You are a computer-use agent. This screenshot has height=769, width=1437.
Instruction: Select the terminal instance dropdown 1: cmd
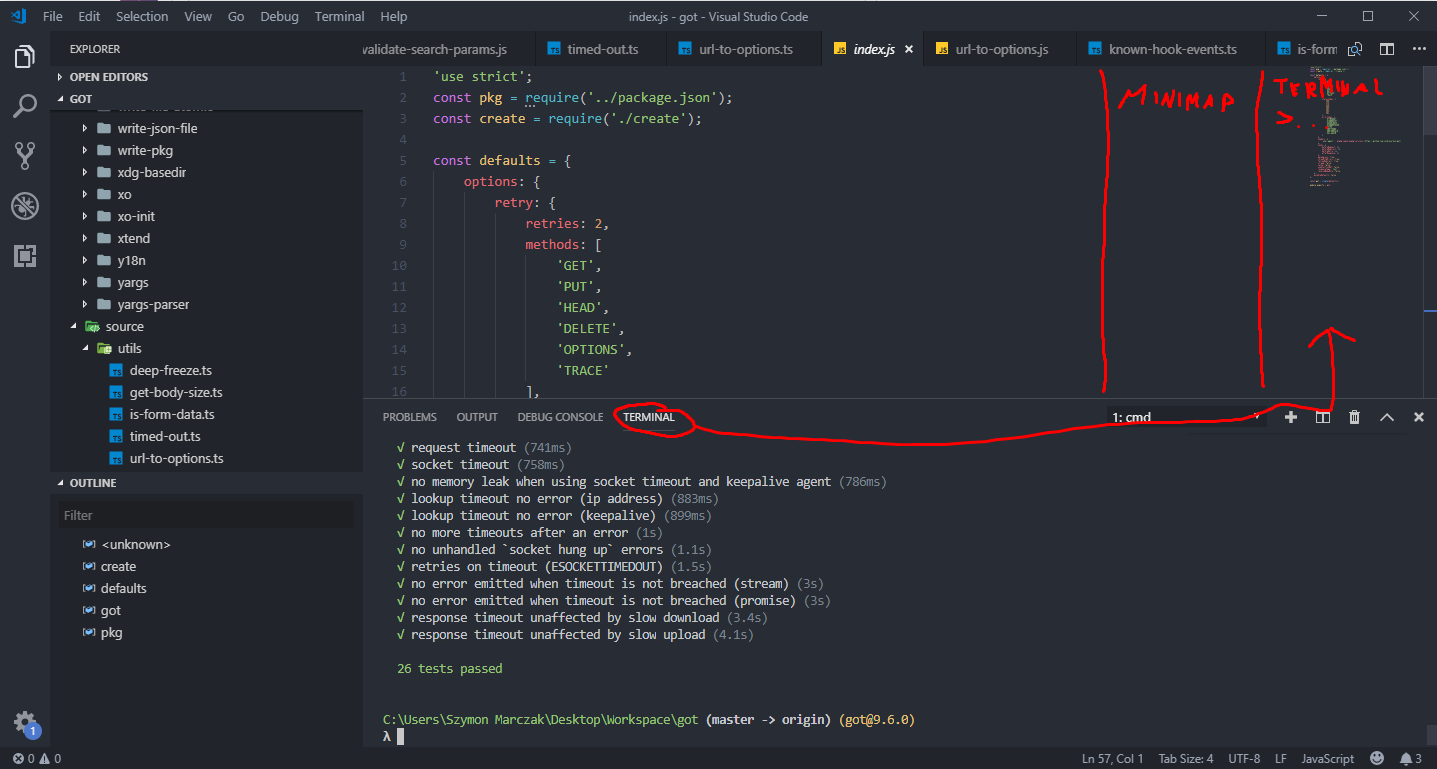coord(1186,417)
